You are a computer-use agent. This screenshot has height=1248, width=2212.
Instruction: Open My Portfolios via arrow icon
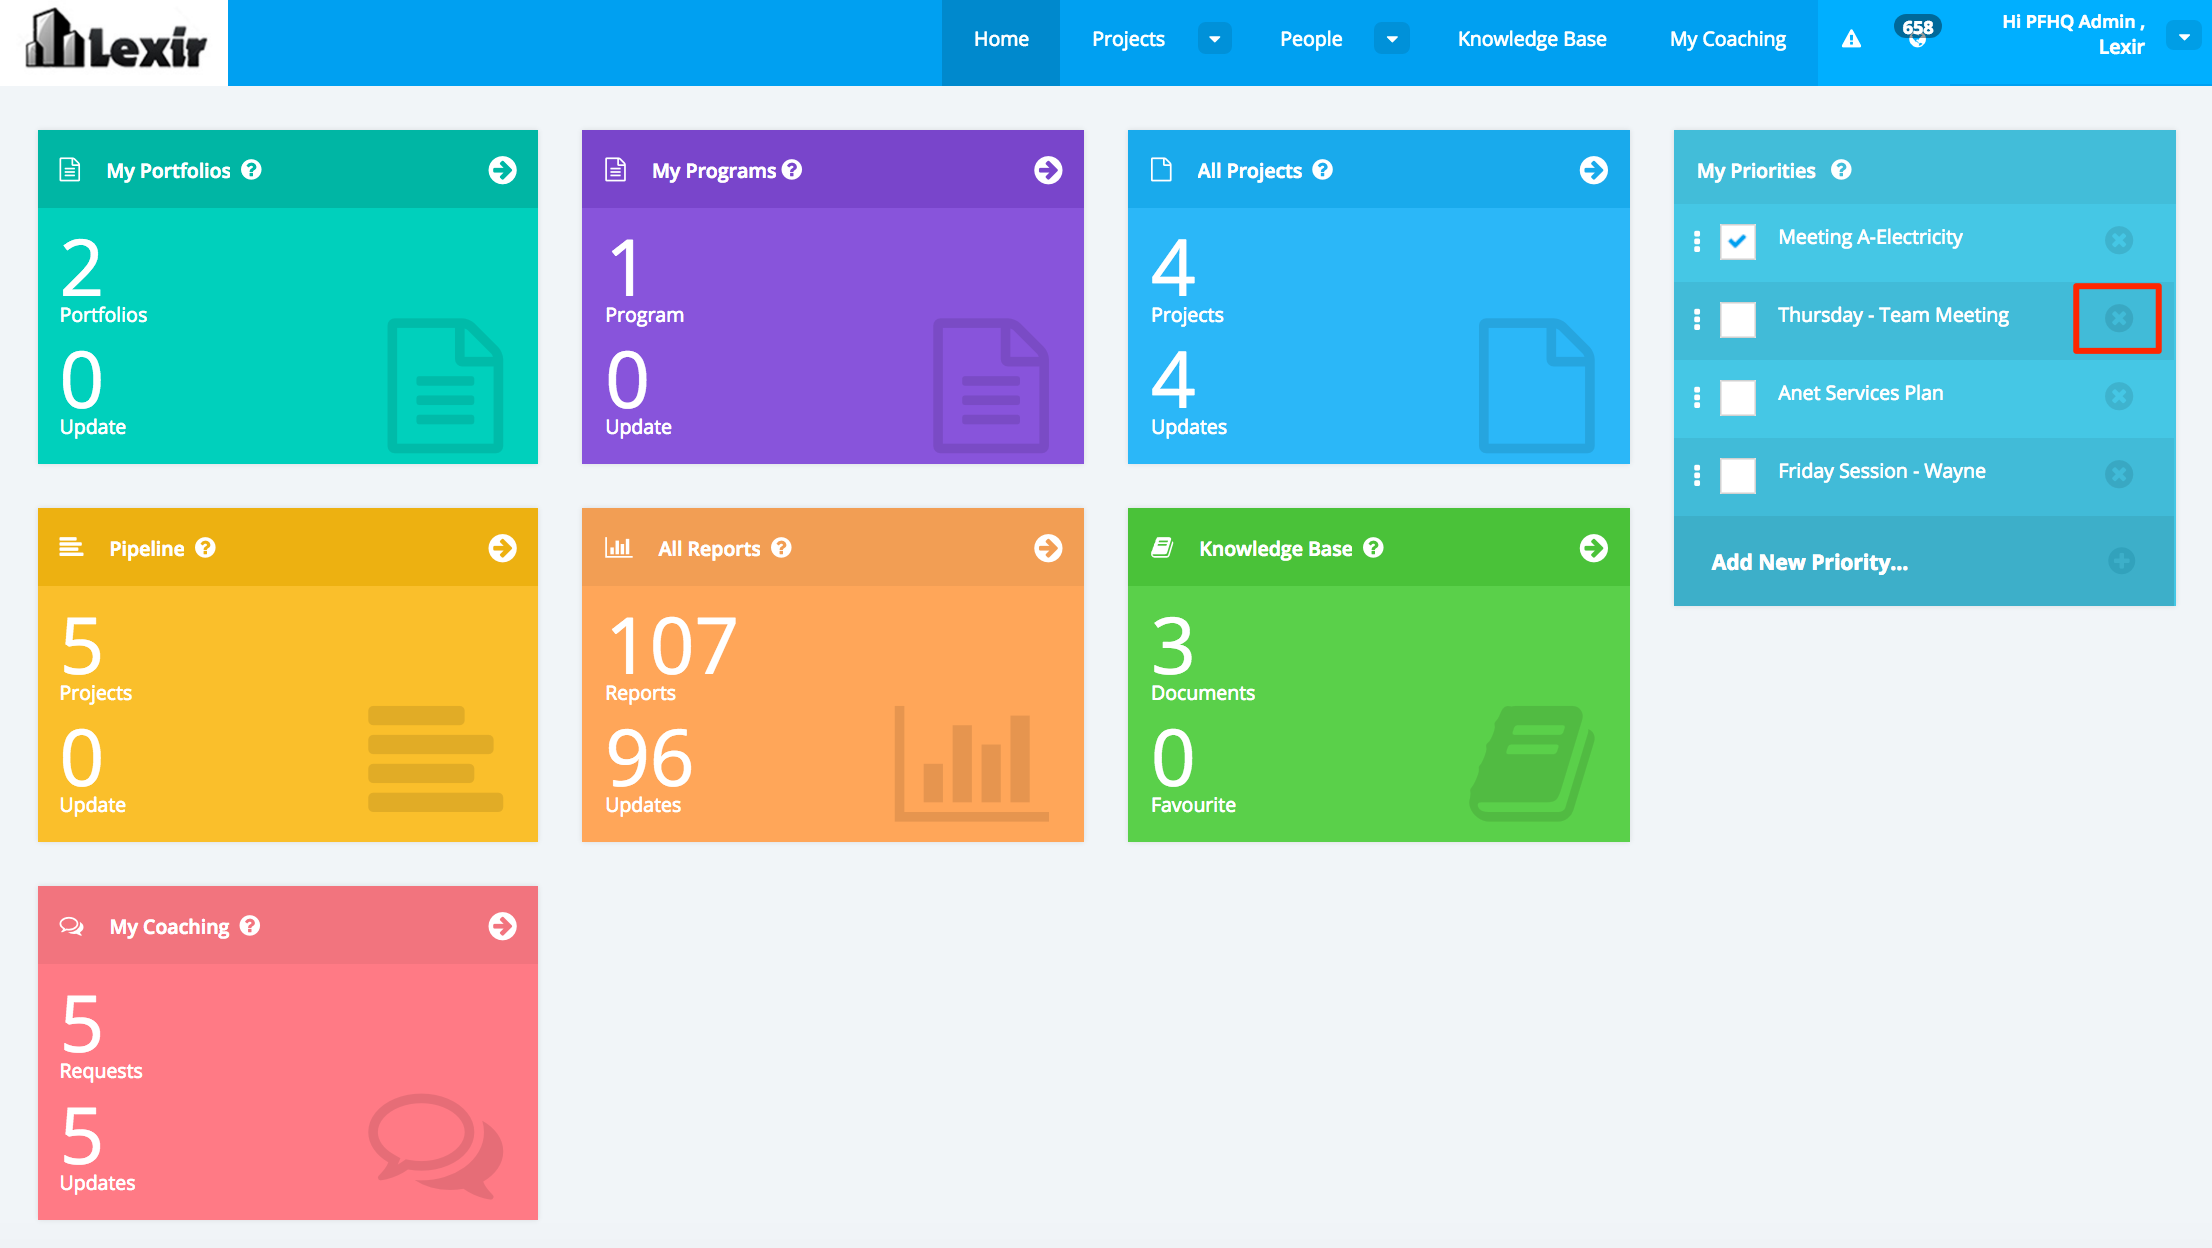tap(502, 170)
